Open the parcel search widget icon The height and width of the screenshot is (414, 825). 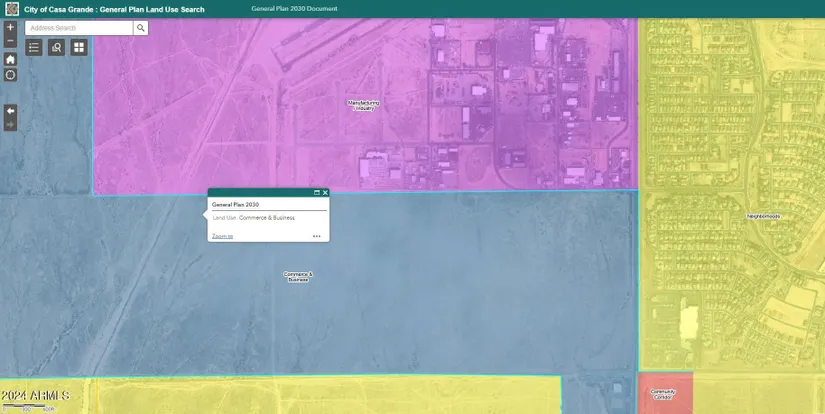click(x=56, y=47)
